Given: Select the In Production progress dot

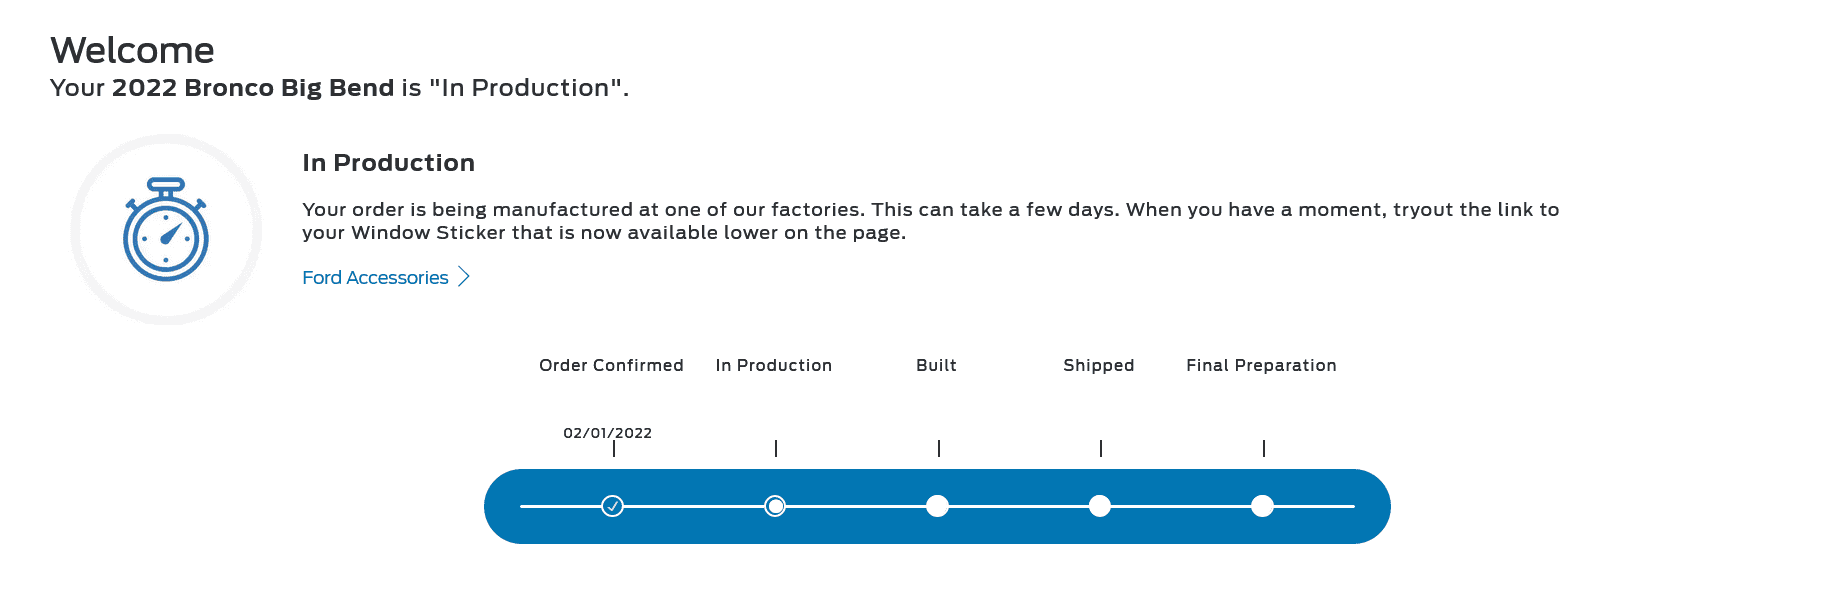Looking at the screenshot, I should coord(775,506).
